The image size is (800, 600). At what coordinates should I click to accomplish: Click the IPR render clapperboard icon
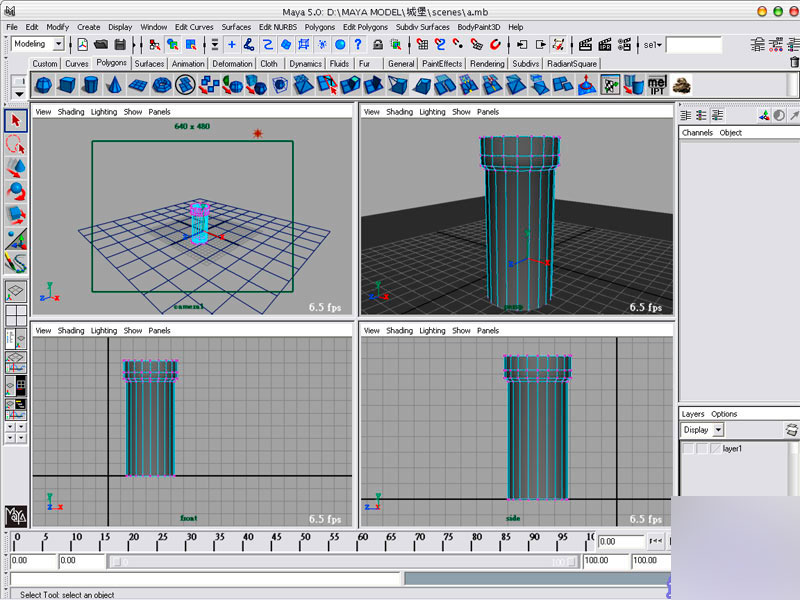point(605,45)
